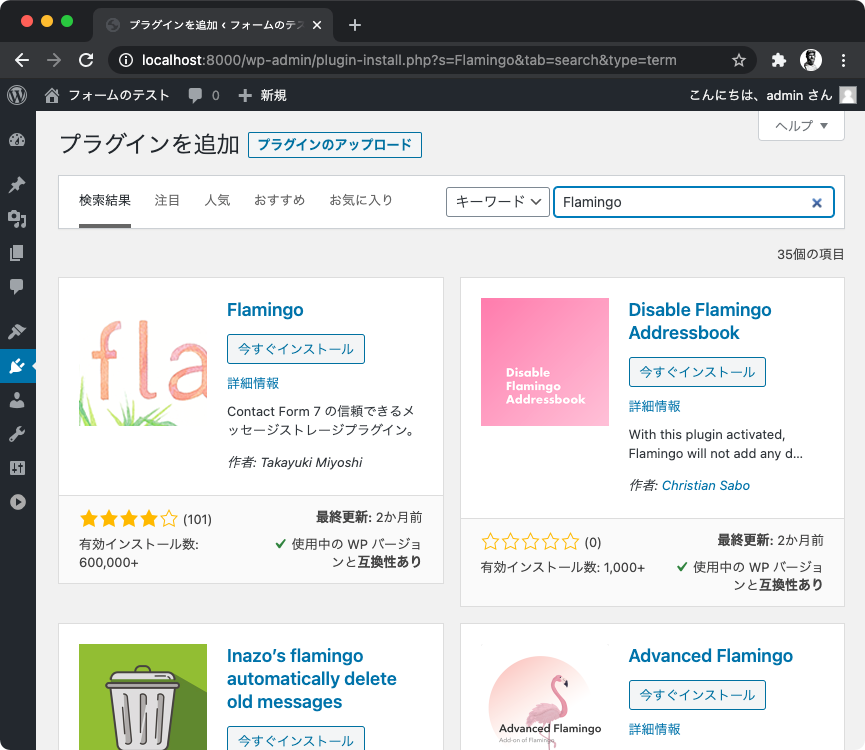
Task: Open Users icon in sidebar
Action: [x=17, y=400]
